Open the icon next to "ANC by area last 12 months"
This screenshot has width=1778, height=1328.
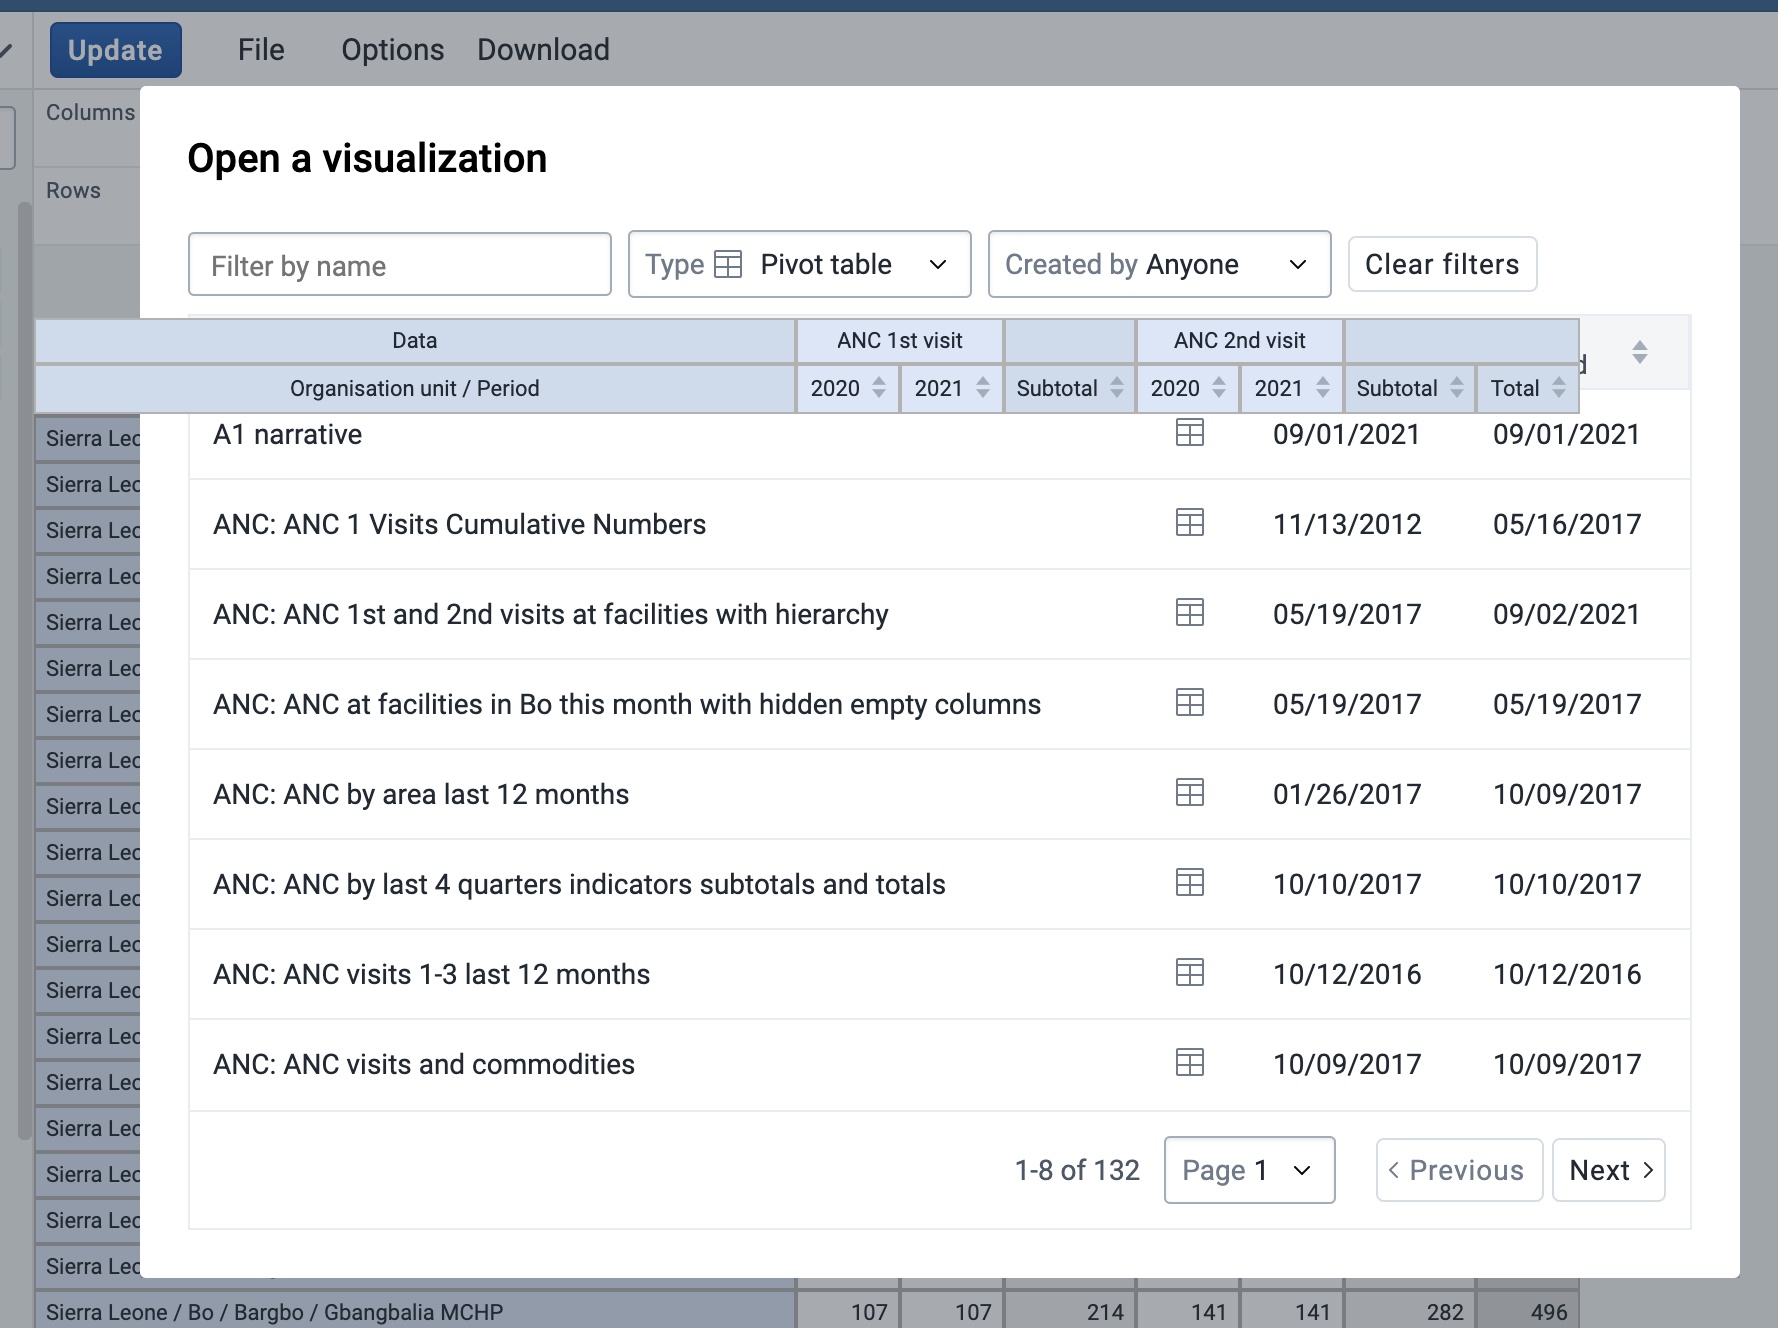pos(1189,793)
